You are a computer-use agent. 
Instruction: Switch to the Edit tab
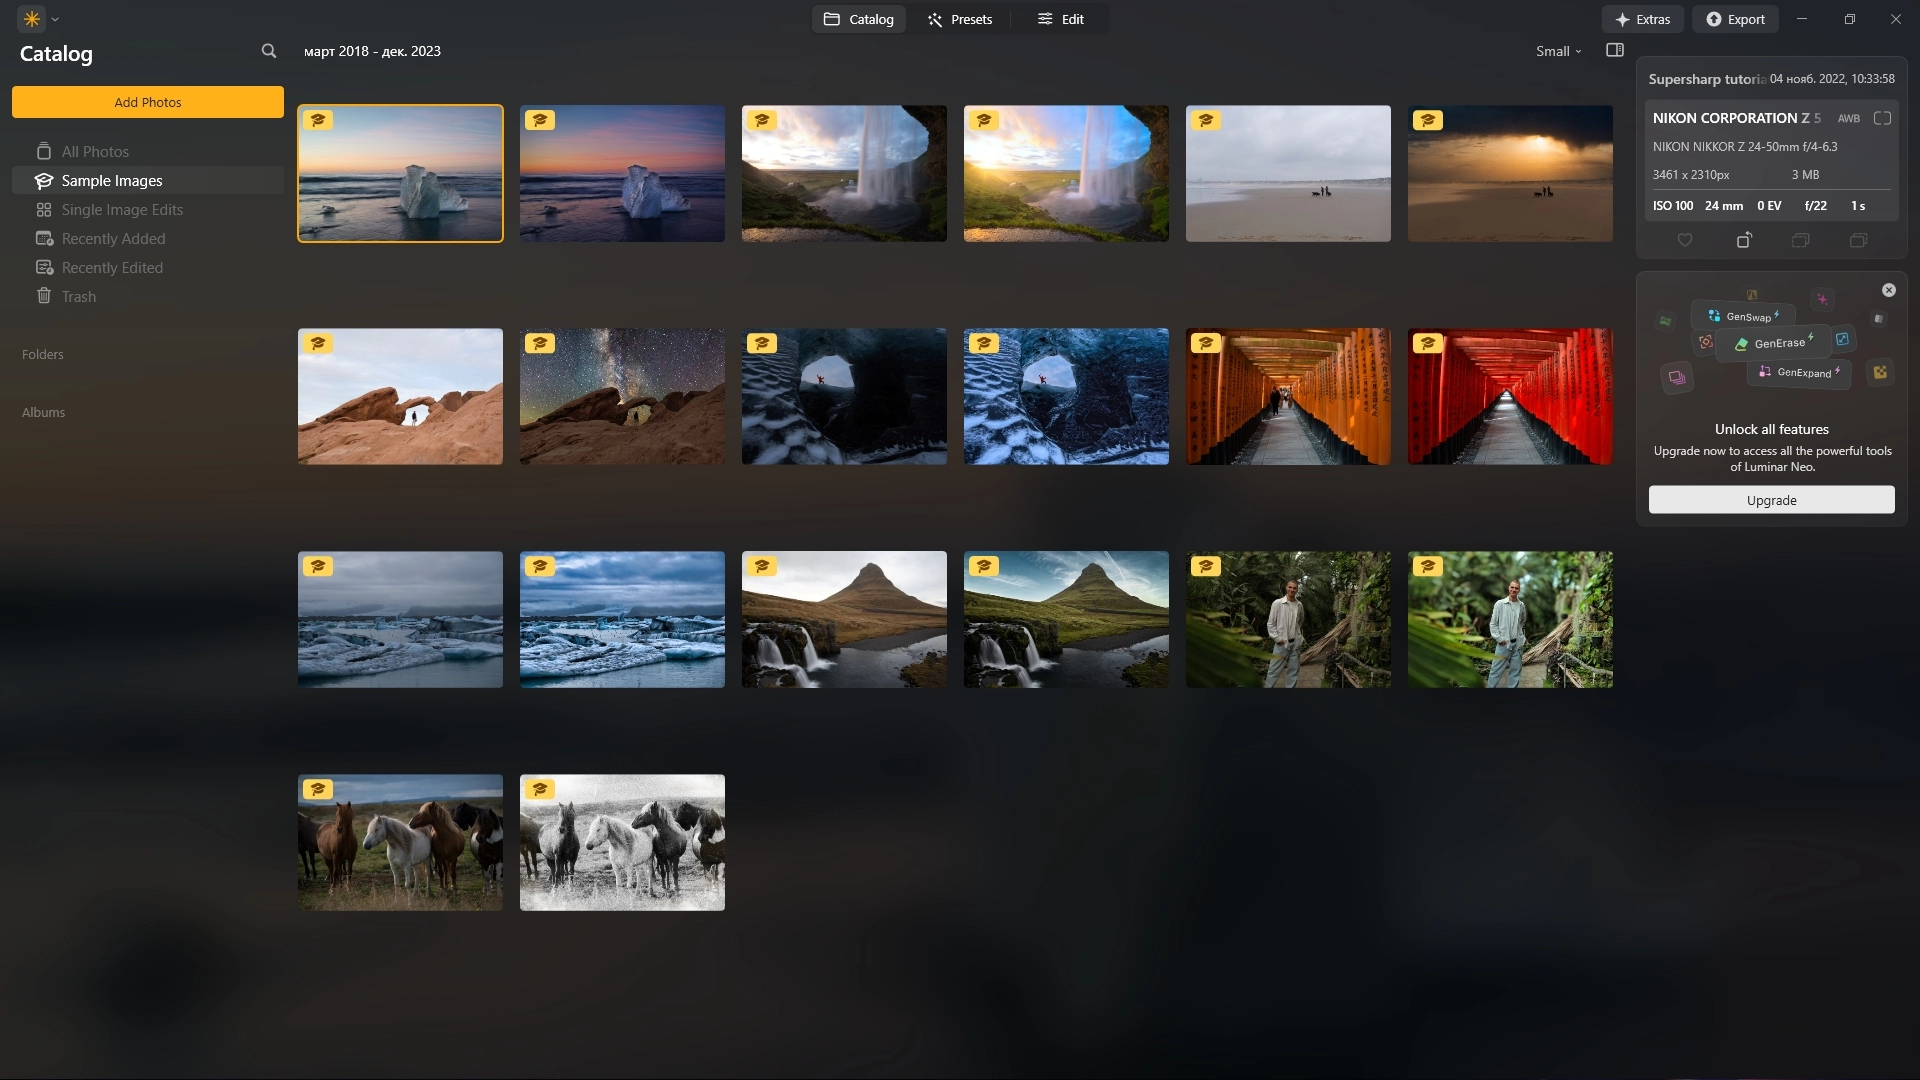point(1060,19)
